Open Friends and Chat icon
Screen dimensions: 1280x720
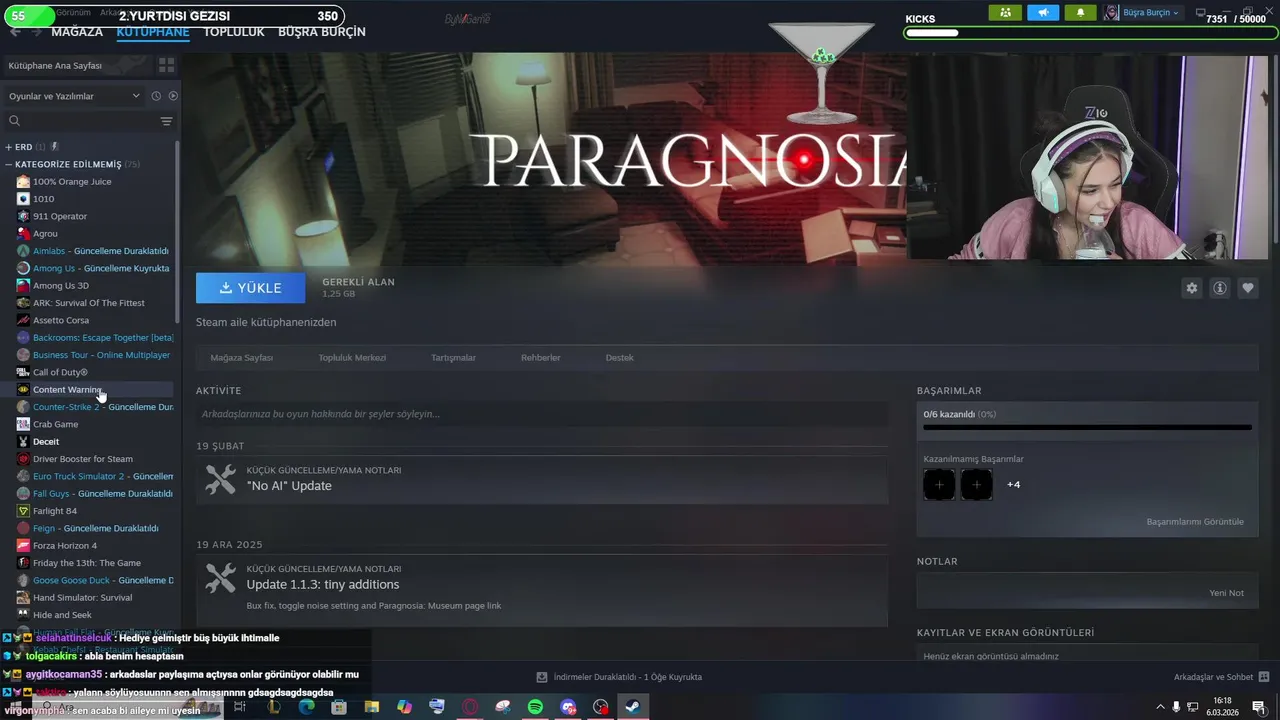[1263, 677]
